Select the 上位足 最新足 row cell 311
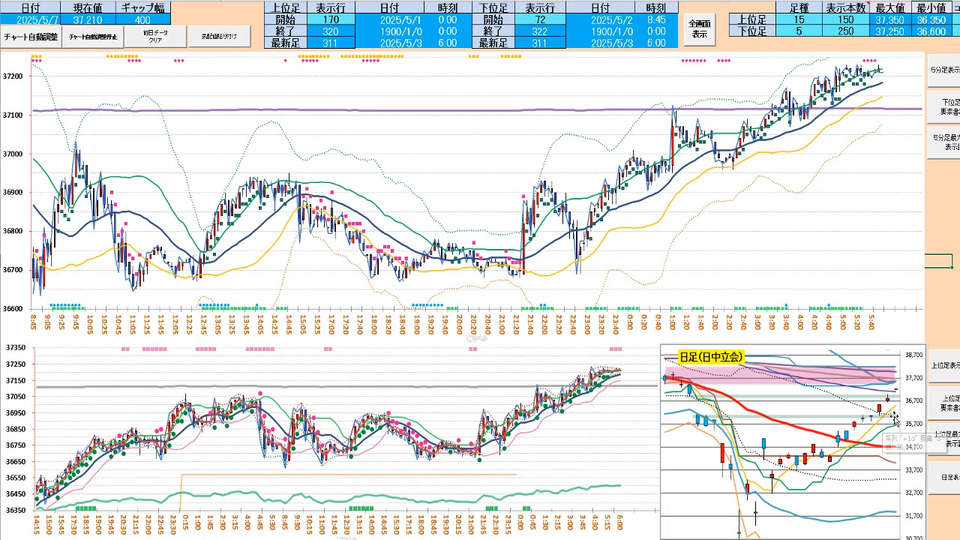Image resolution: width=960 pixels, height=540 pixels. tap(331, 43)
